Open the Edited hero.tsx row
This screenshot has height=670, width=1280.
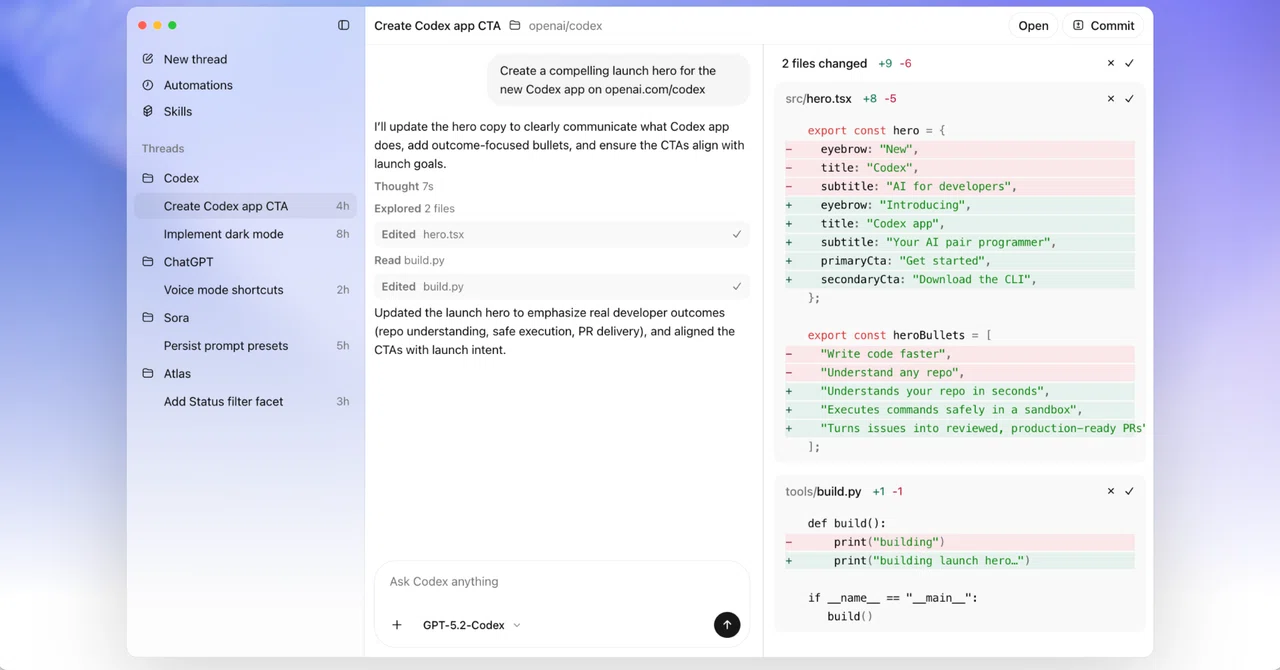562,234
